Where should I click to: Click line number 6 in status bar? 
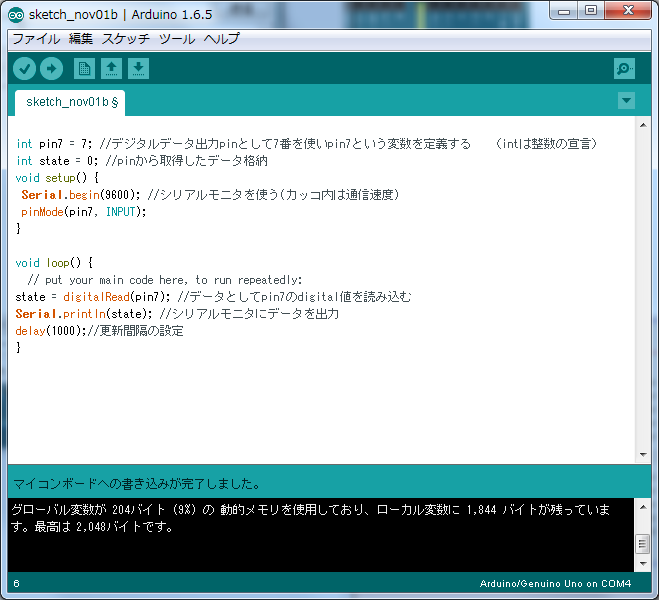click(16, 583)
